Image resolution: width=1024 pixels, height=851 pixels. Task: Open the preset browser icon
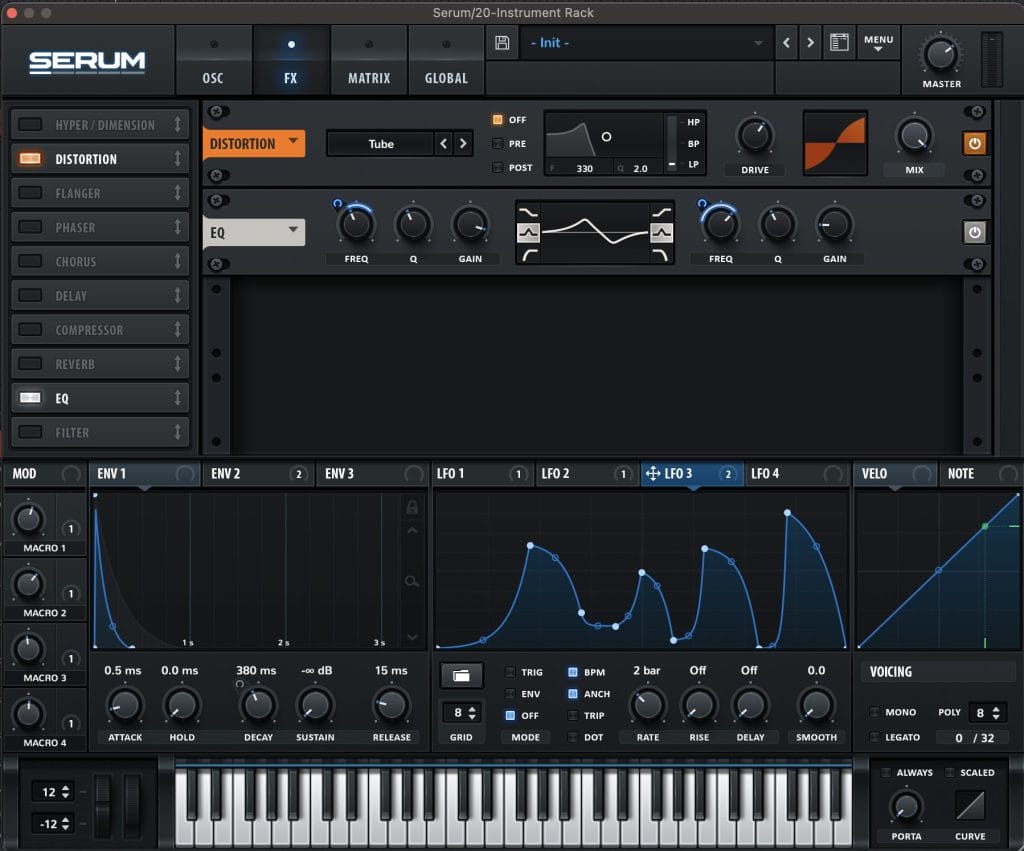click(x=839, y=43)
